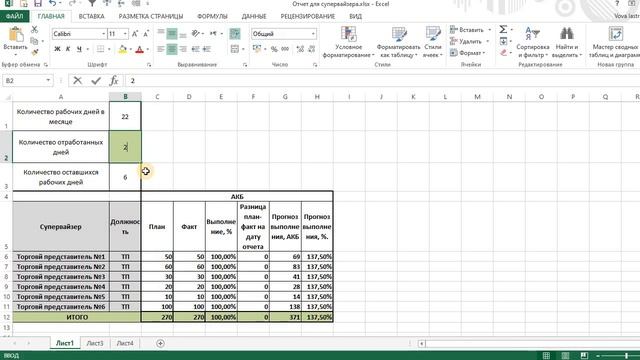This screenshot has height=360, width=640.
Task: Open Шрифт group dialog launcher
Action: tap(149, 65)
